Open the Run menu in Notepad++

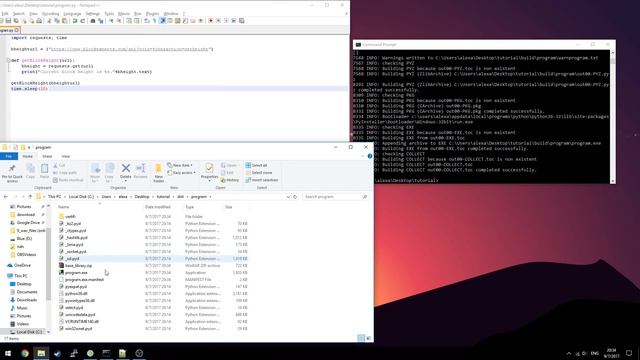point(138,14)
